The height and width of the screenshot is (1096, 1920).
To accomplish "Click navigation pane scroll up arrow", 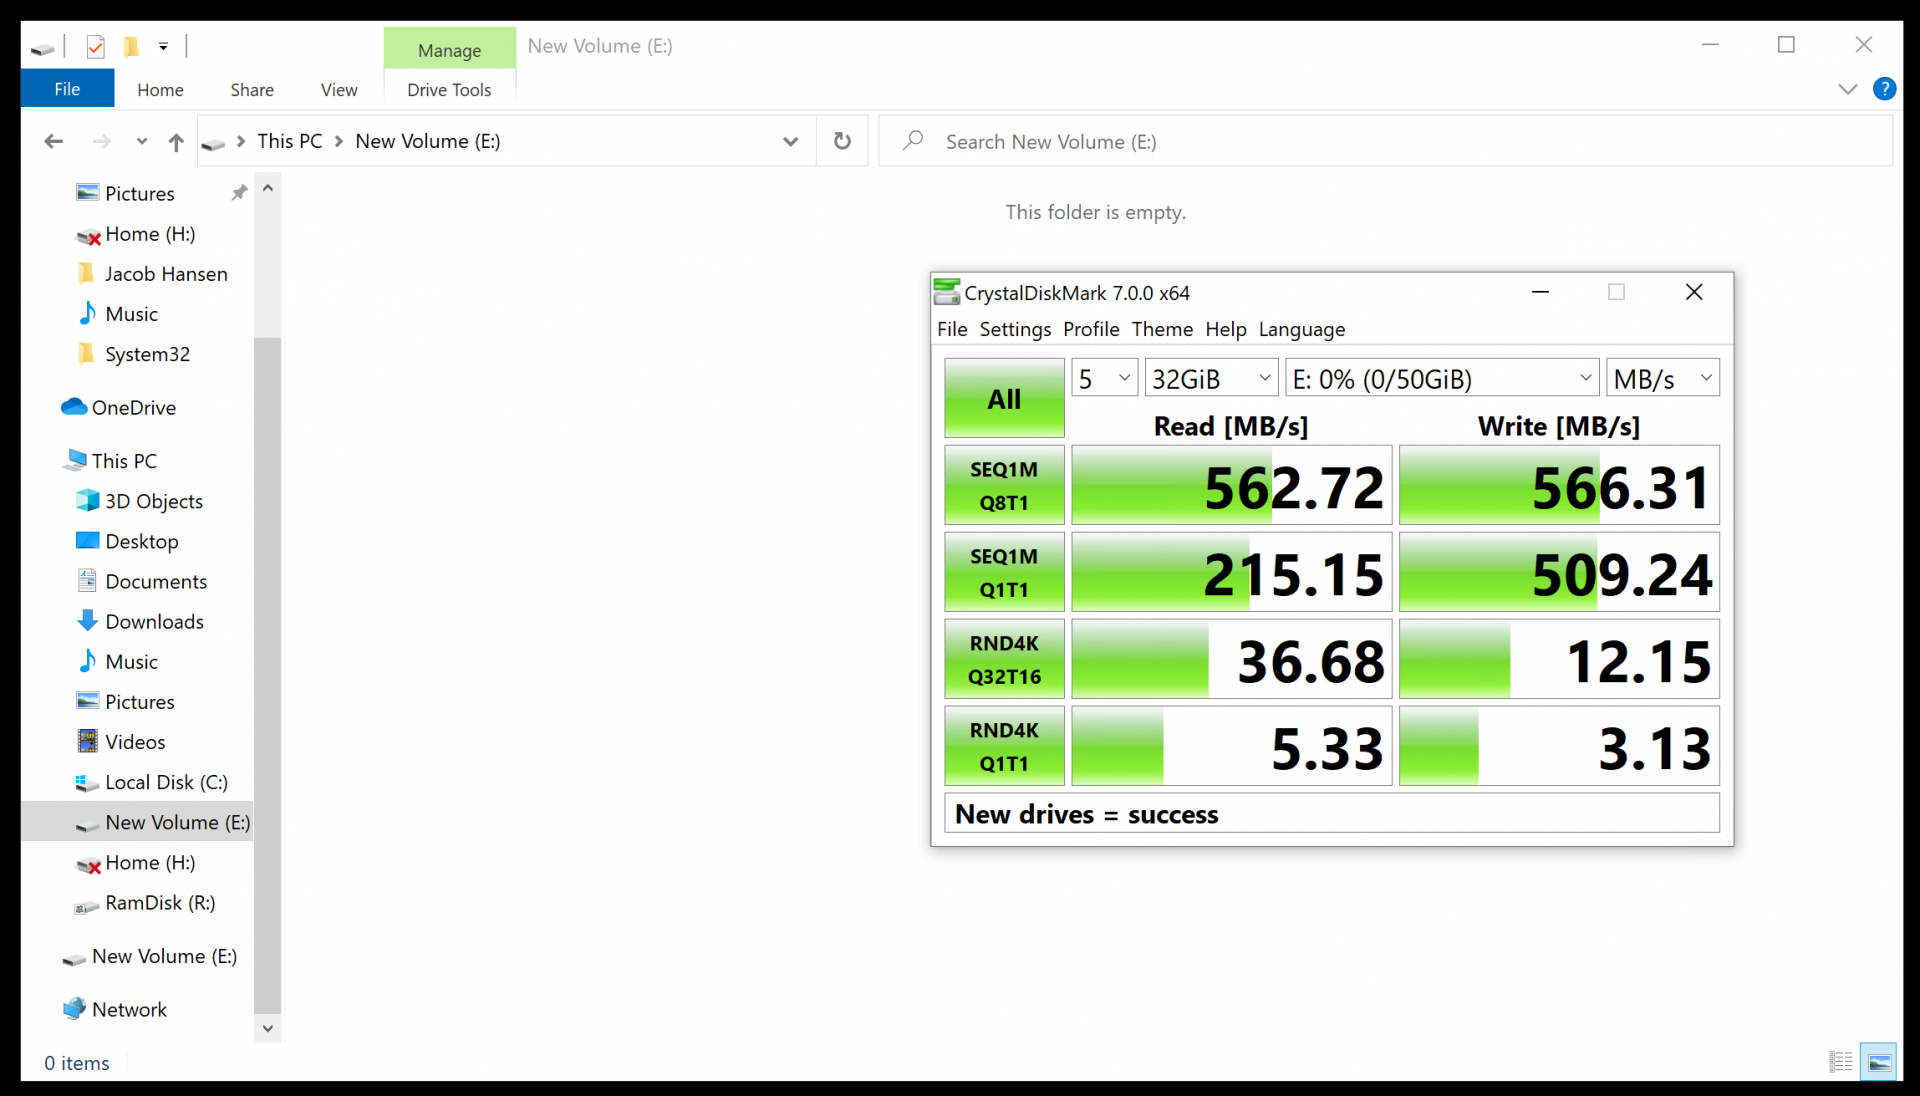I will click(267, 188).
